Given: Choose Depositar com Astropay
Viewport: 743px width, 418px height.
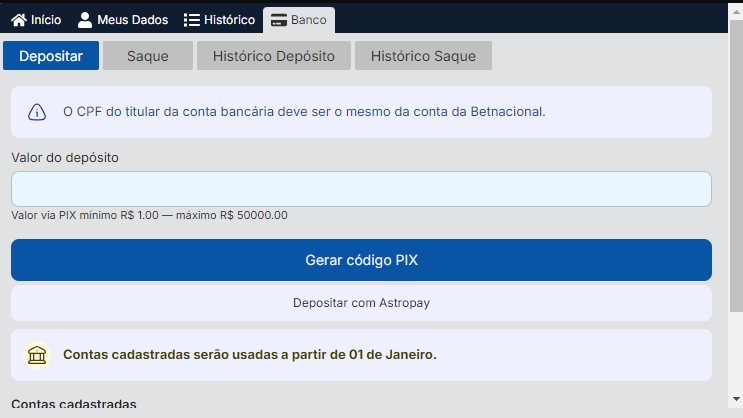Looking at the screenshot, I should (362, 303).
